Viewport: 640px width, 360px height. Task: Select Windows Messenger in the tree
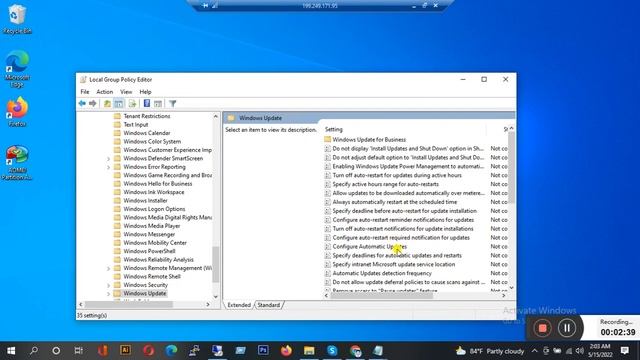pos(149,234)
